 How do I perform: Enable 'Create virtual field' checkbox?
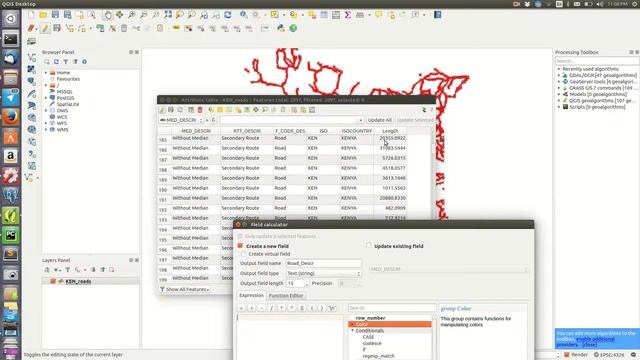244,254
